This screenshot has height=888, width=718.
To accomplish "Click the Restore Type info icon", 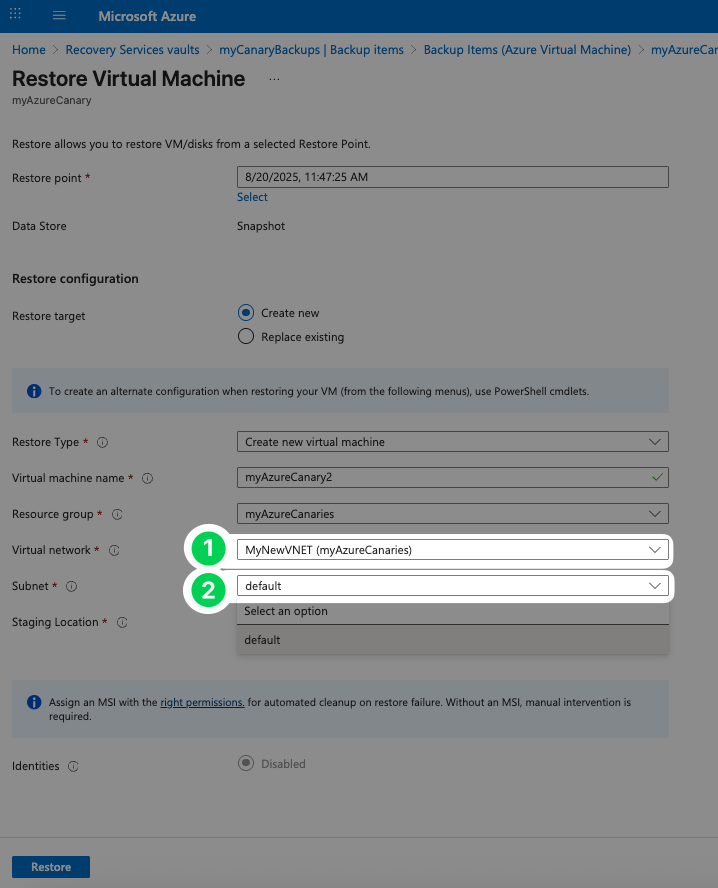I will coord(102,442).
